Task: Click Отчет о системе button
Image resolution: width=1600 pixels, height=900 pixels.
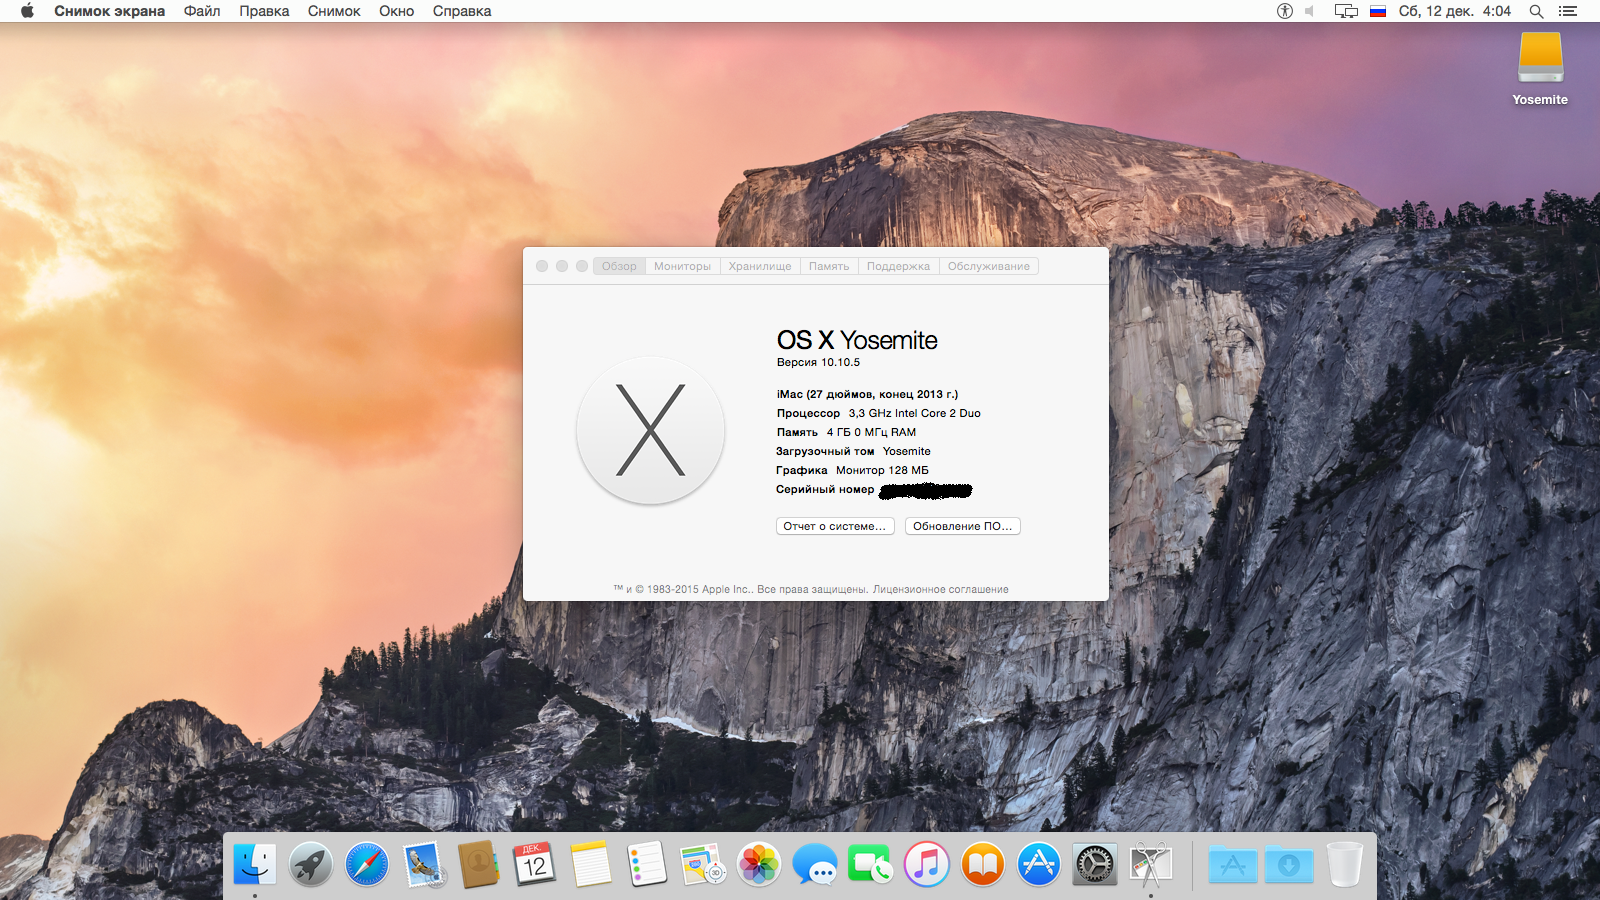Action: [x=835, y=526]
